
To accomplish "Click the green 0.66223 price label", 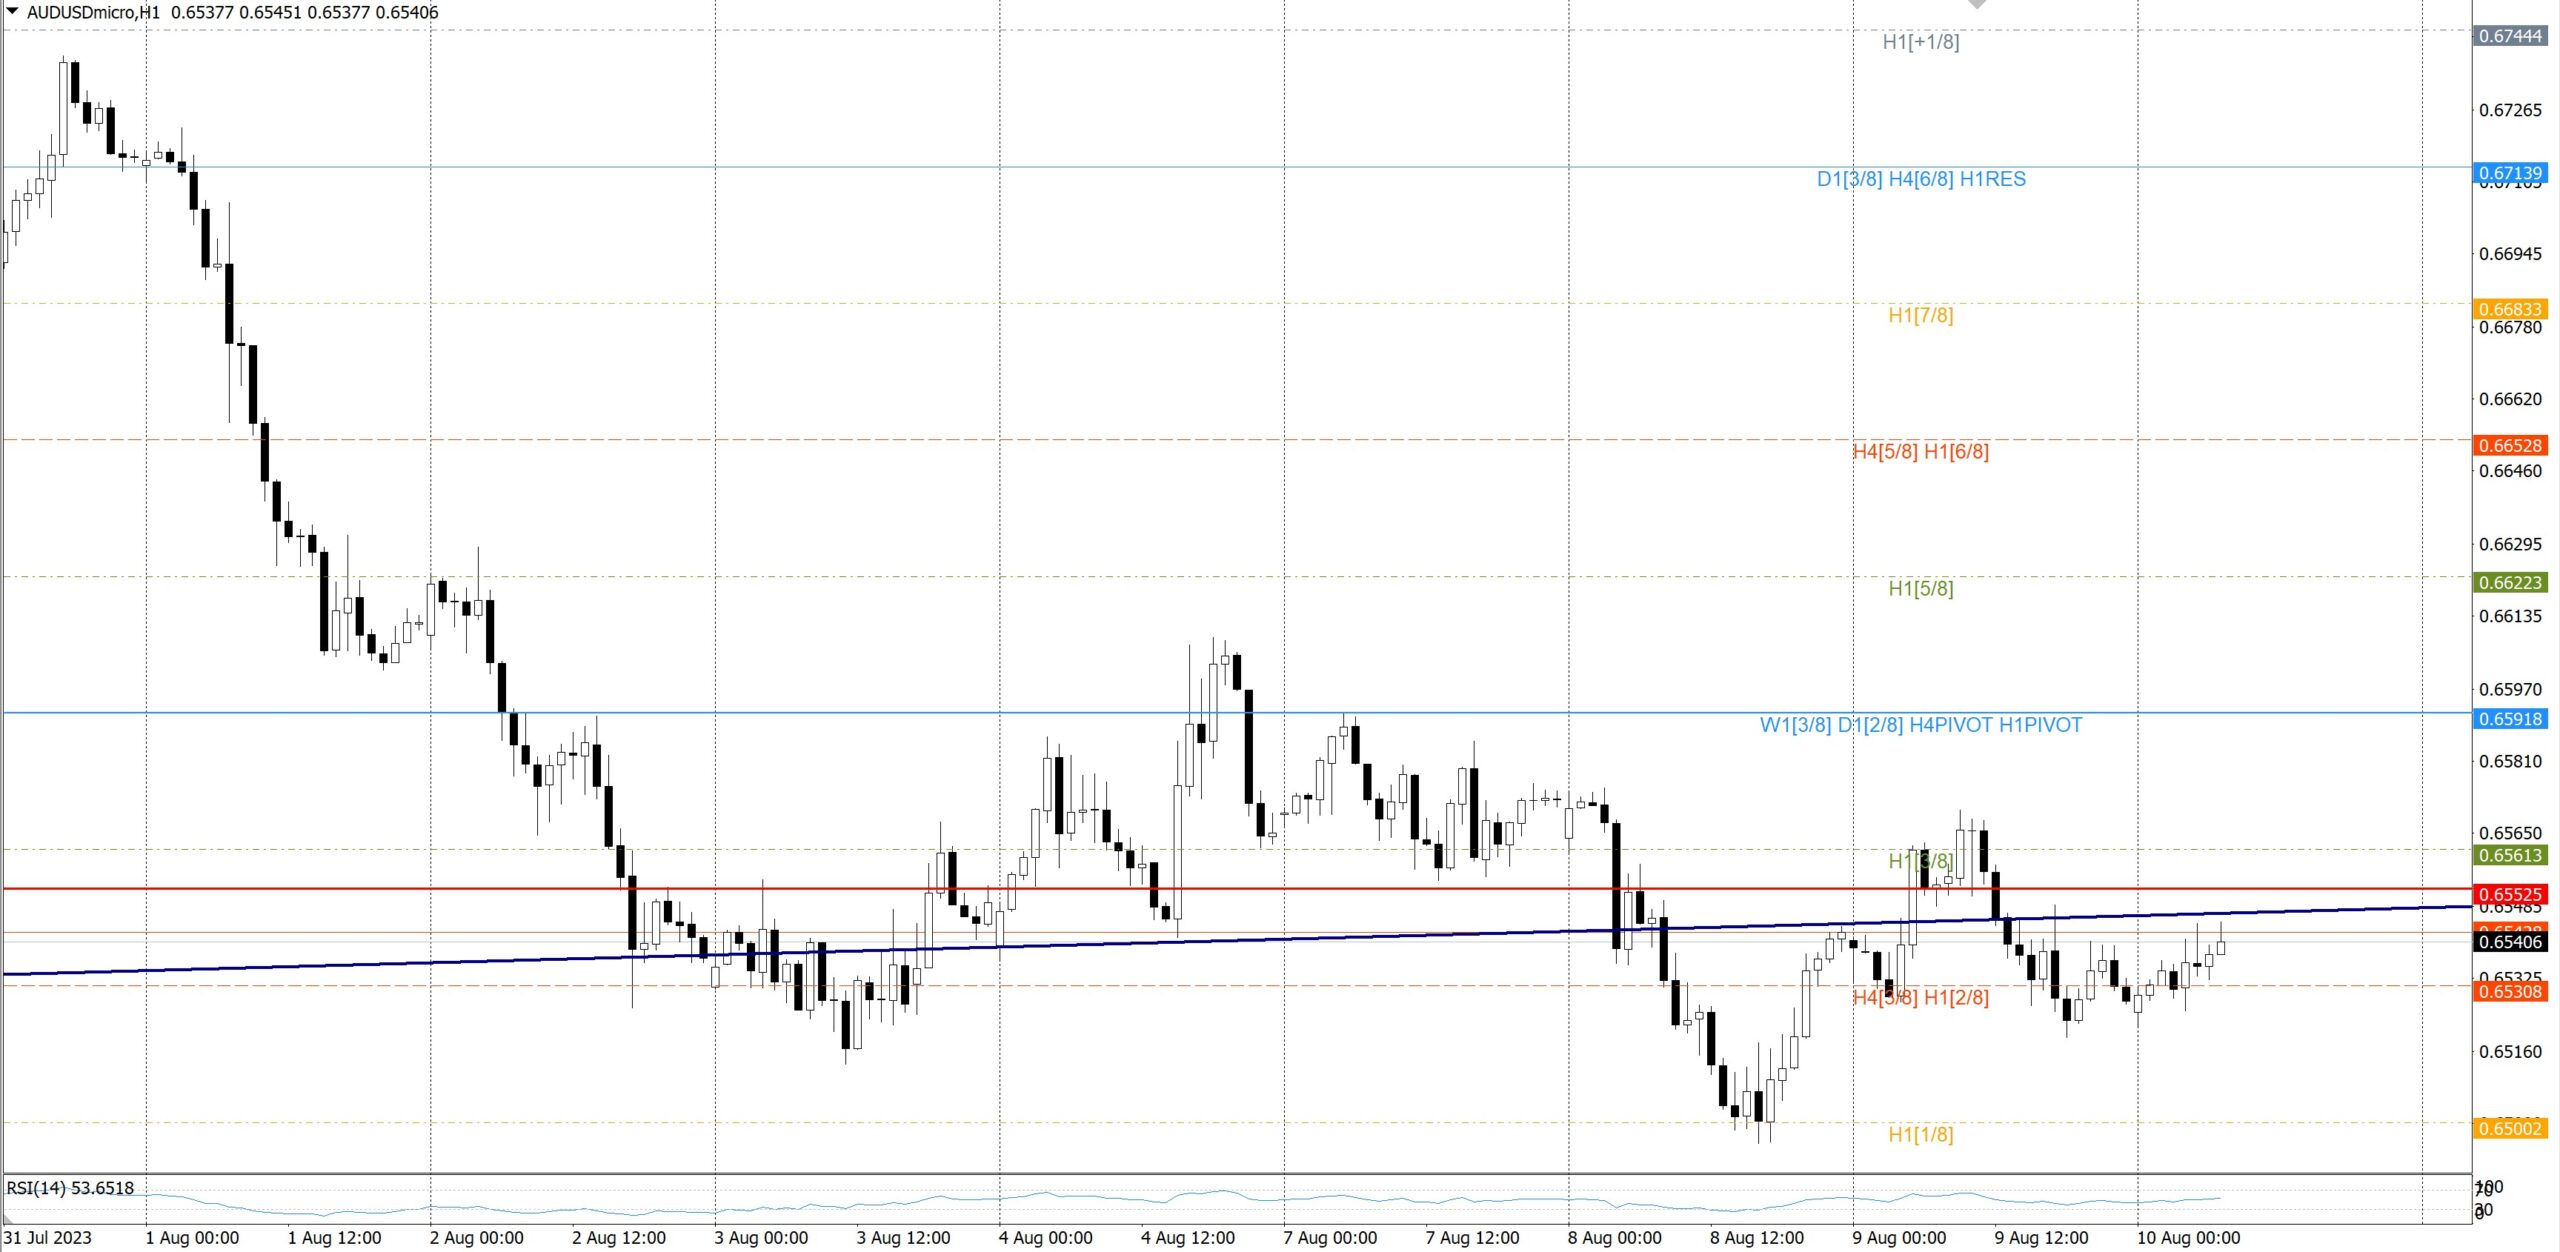I will (x=2510, y=582).
